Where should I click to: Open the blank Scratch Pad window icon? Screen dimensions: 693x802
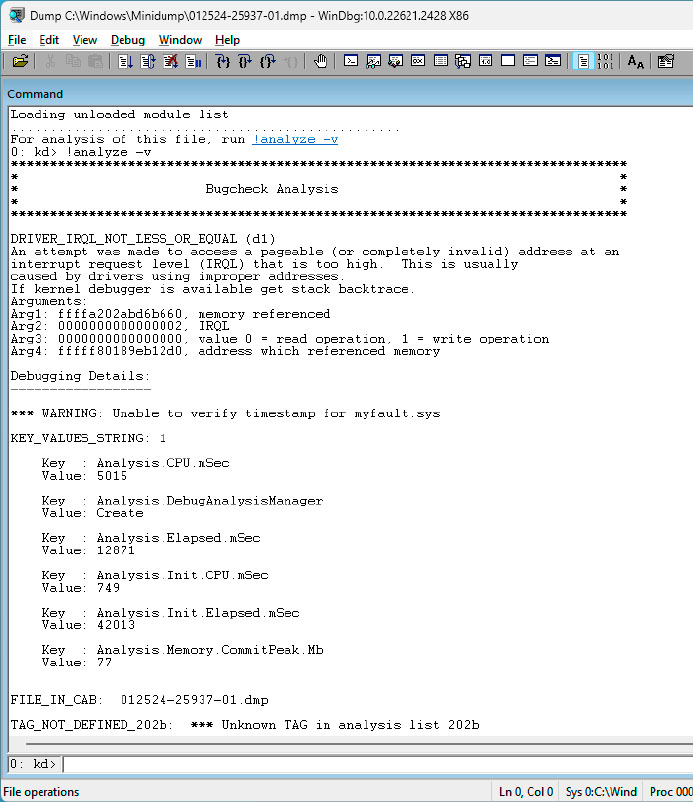coord(508,61)
